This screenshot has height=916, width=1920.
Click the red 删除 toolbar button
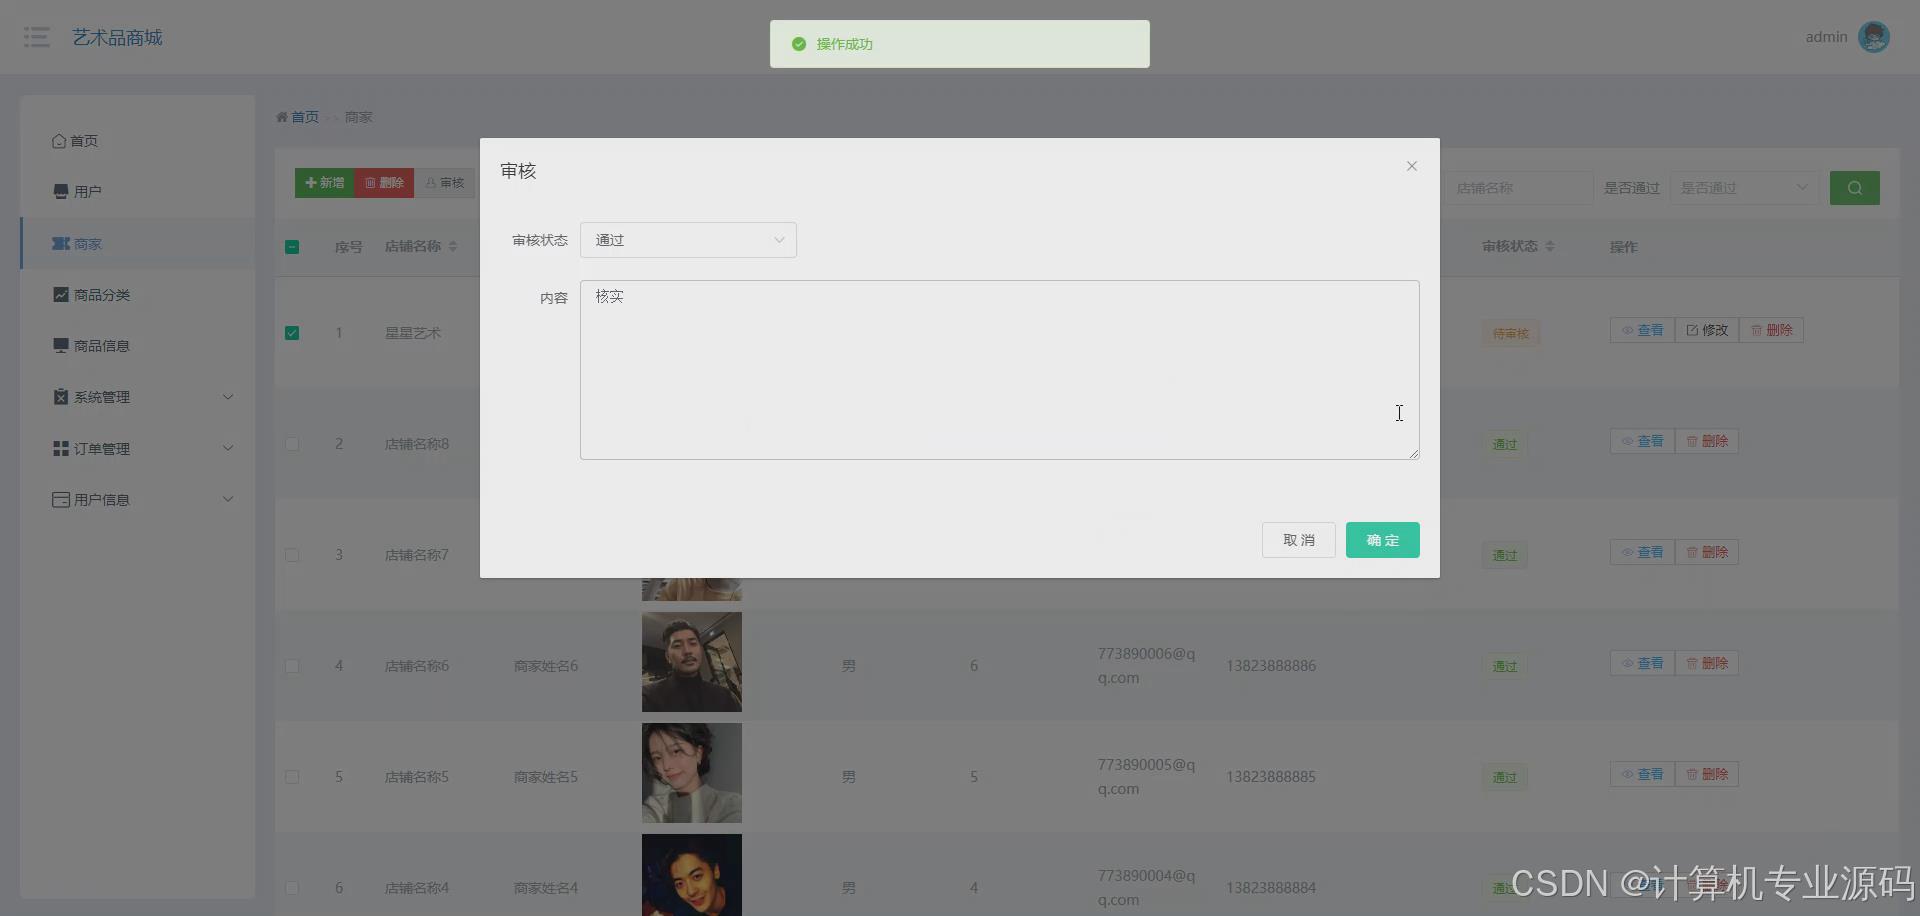tap(384, 183)
